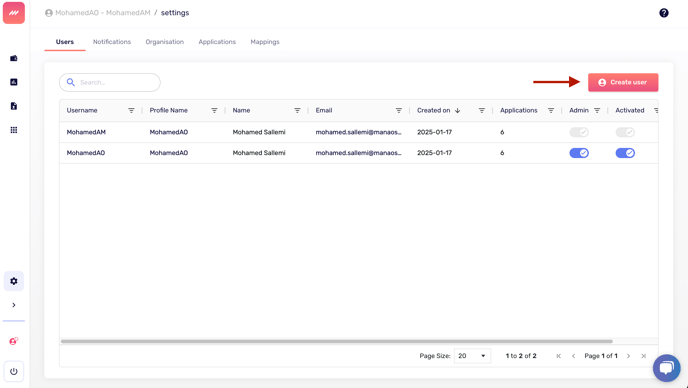The height and width of the screenshot is (388, 688).
Task: Switch to the Notifications tab
Action: click(x=112, y=42)
